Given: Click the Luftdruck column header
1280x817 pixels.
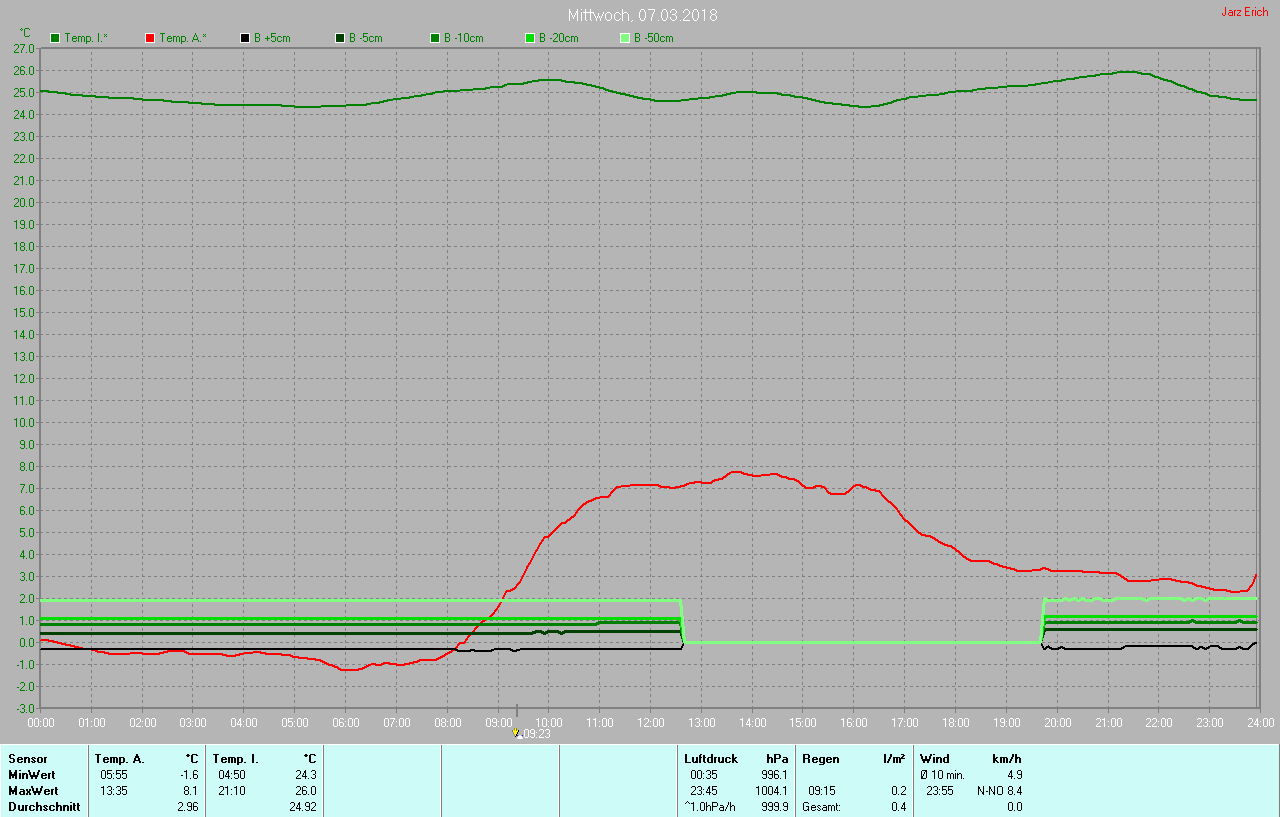Looking at the screenshot, I should point(710,759).
